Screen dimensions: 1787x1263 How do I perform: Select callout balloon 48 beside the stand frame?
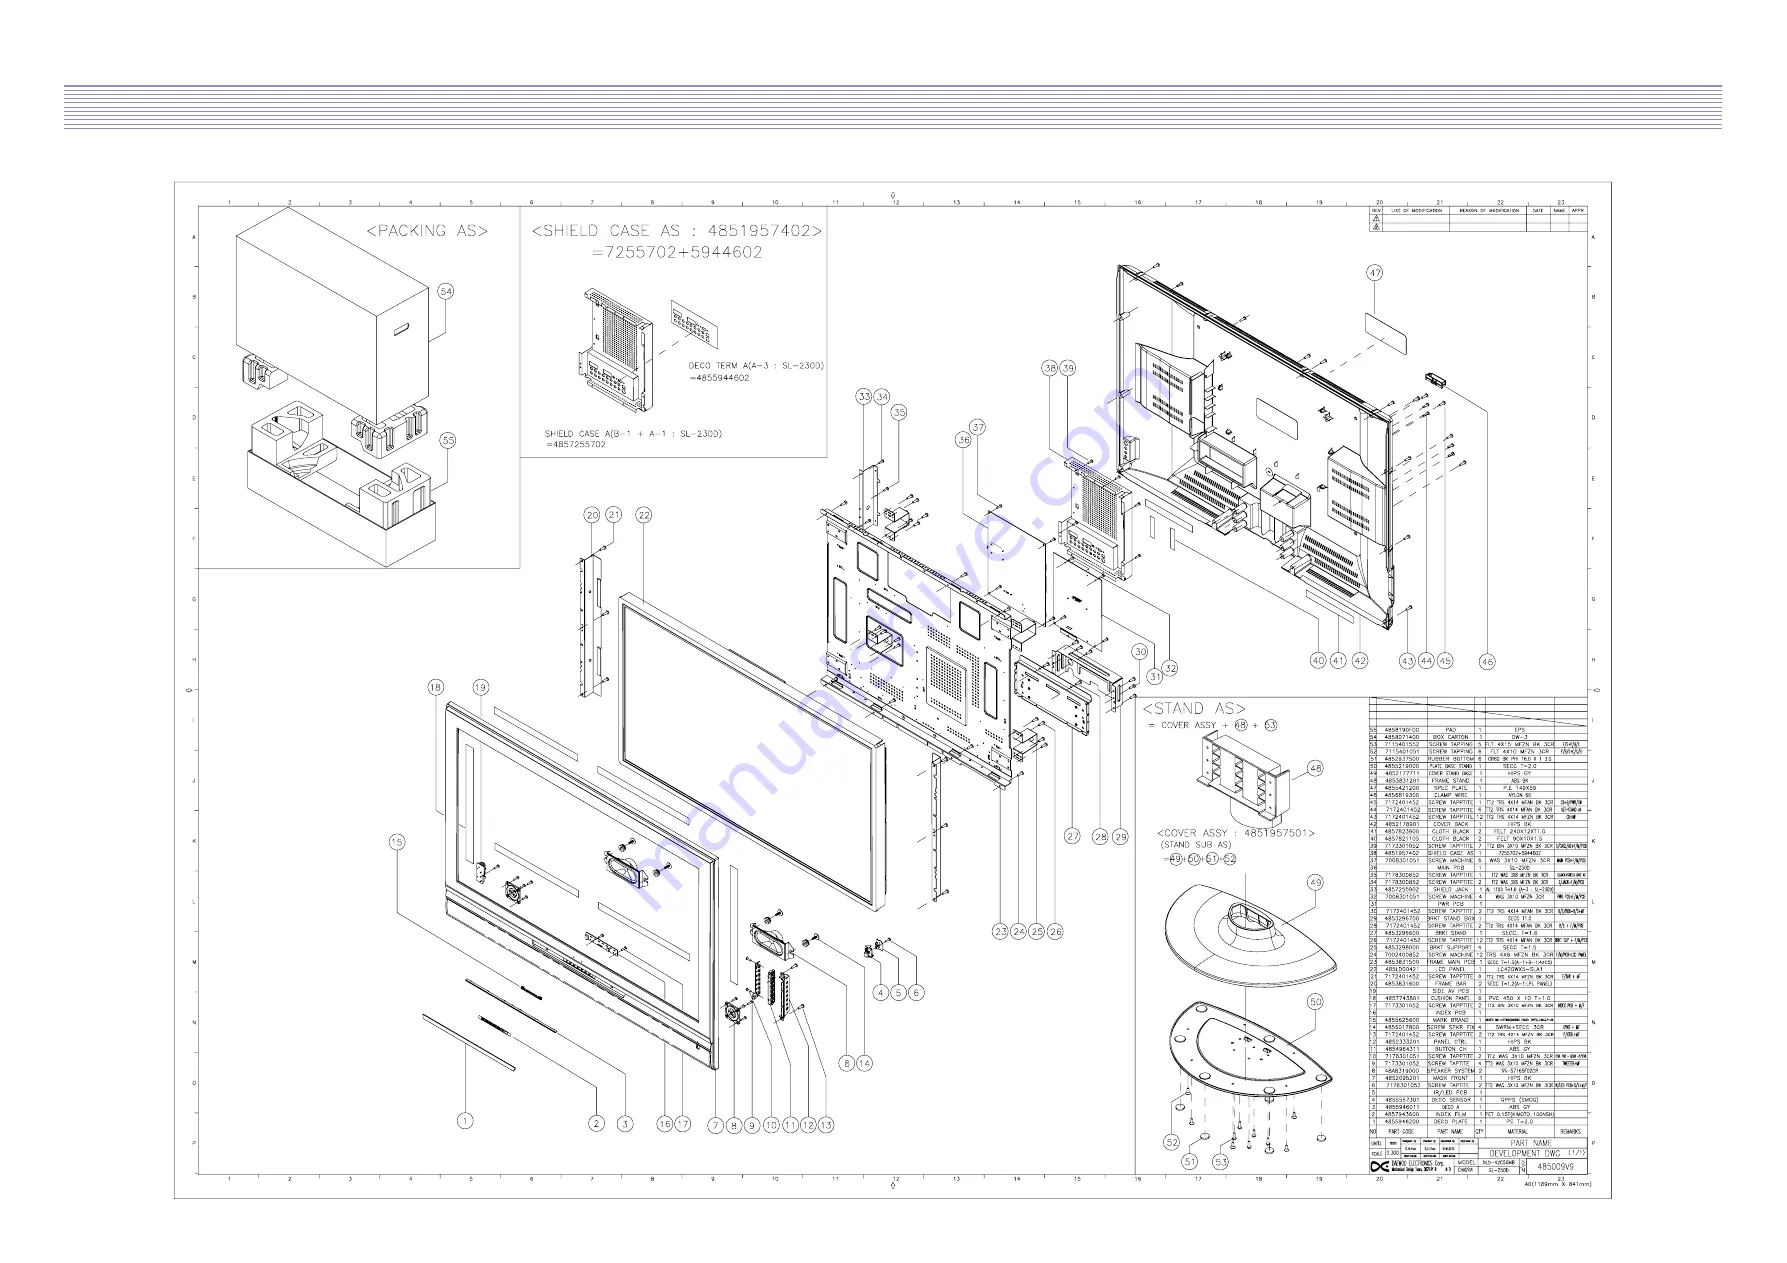[x=1315, y=768]
